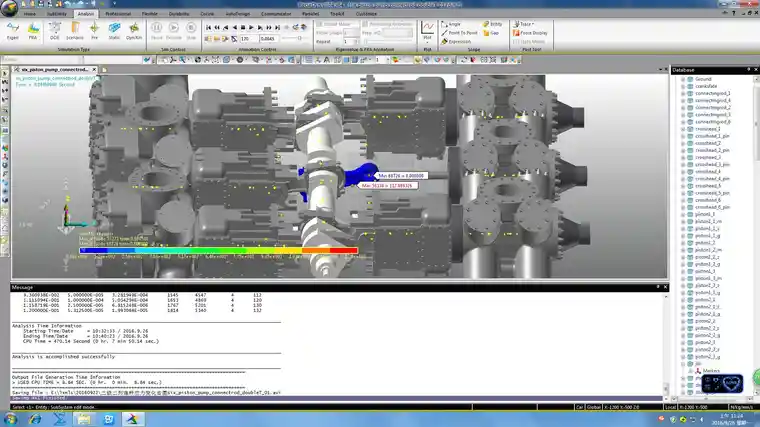Select the Point To Point scope tool
The width and height of the screenshot is (760, 427).
coord(459,33)
